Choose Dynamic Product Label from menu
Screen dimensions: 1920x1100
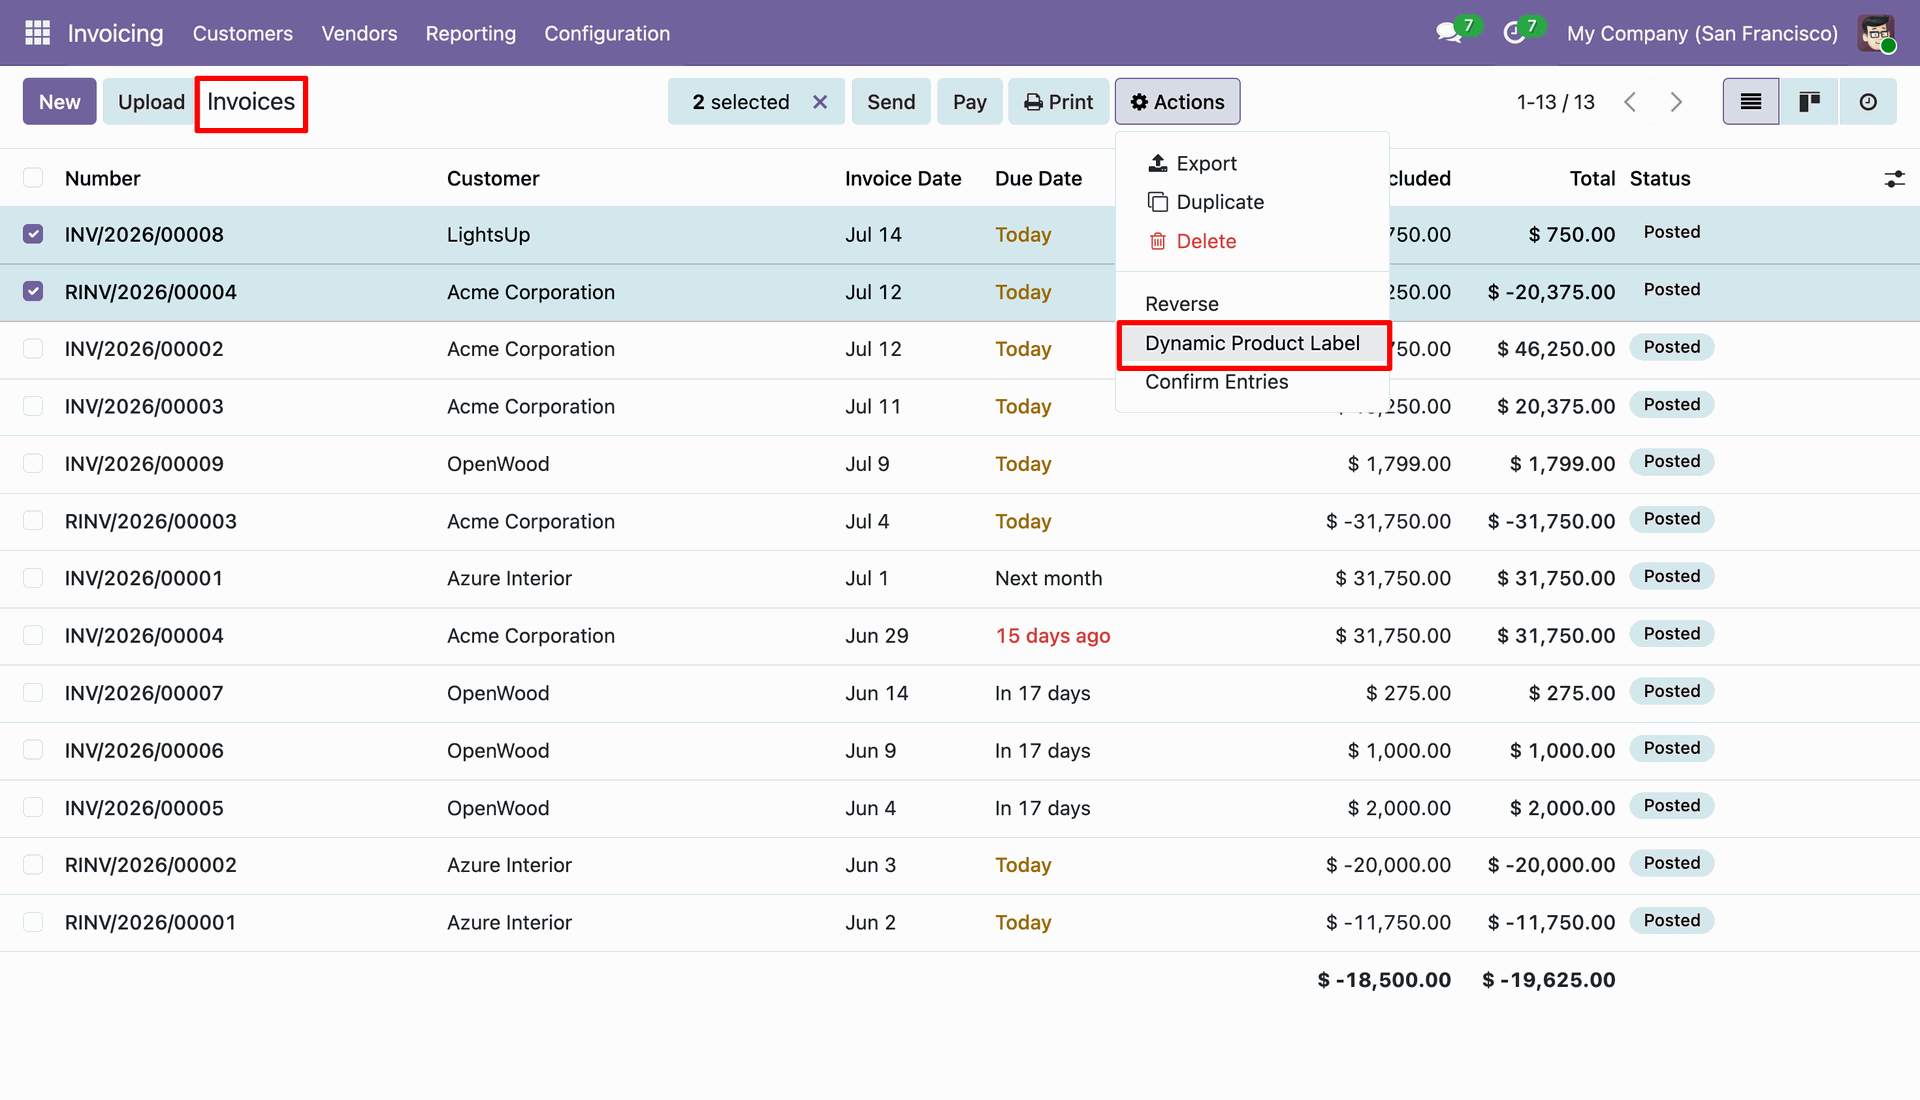click(1252, 343)
